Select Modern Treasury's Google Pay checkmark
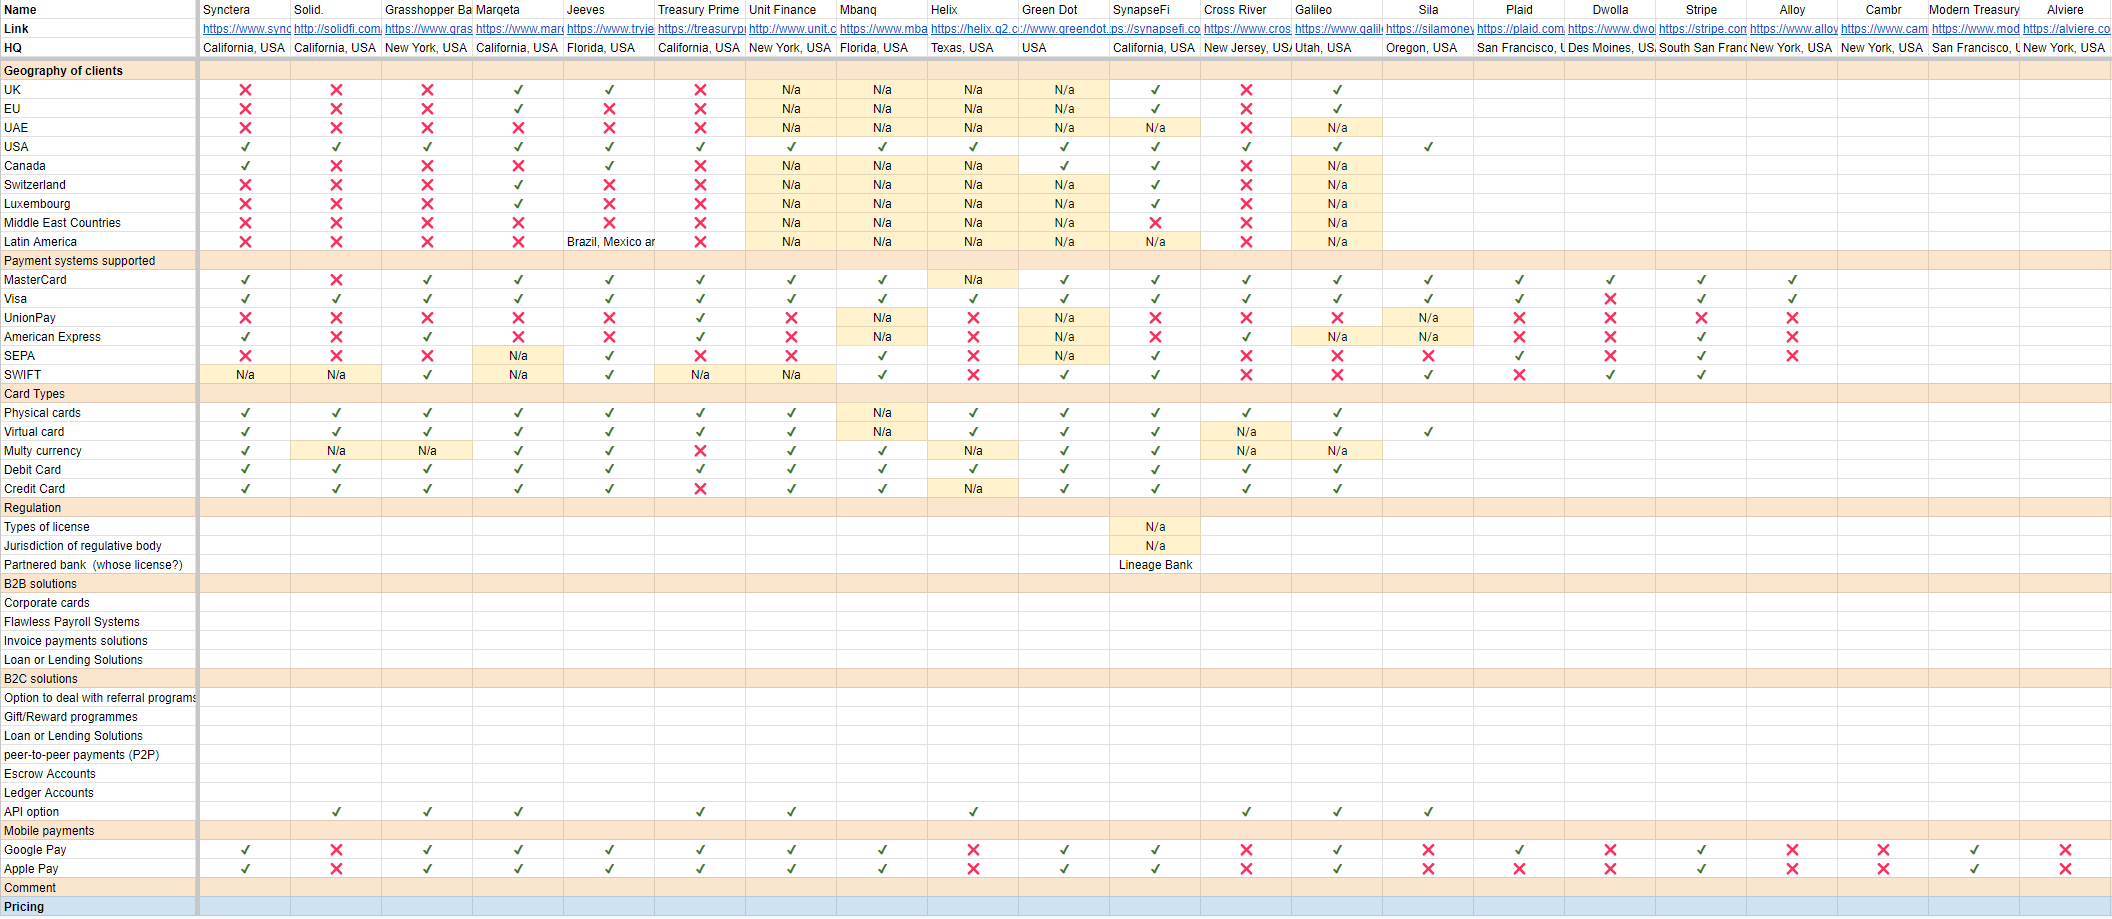Viewport: 2112px width, 919px height. 1974,850
